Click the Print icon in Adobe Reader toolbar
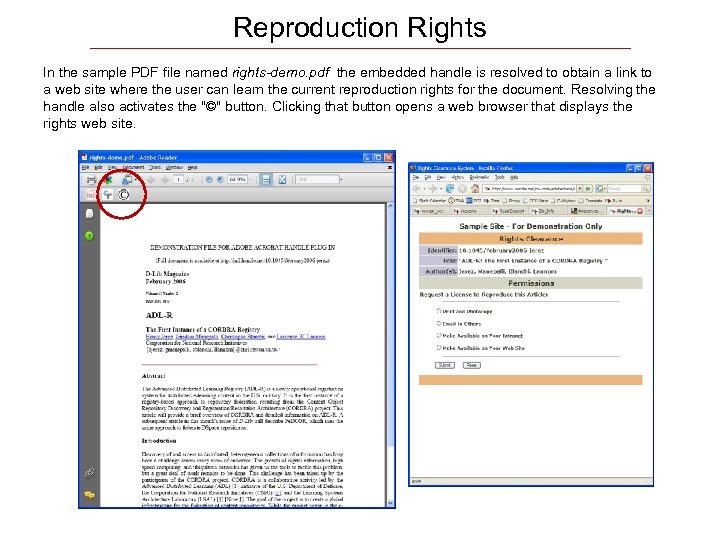 [x=91, y=180]
